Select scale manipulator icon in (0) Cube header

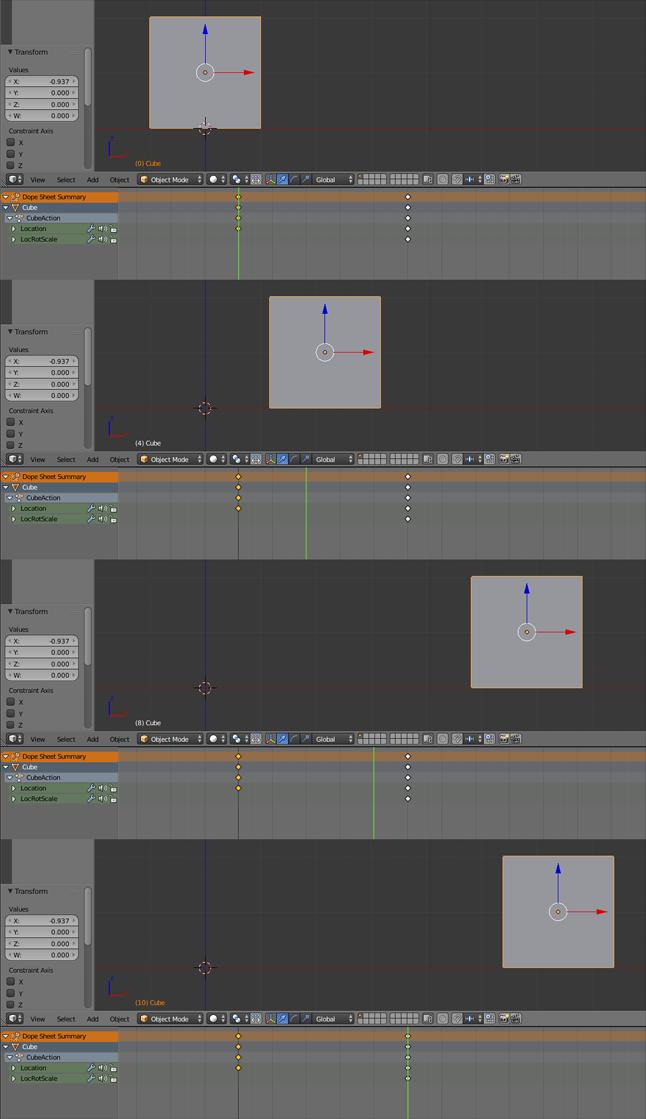pos(306,180)
